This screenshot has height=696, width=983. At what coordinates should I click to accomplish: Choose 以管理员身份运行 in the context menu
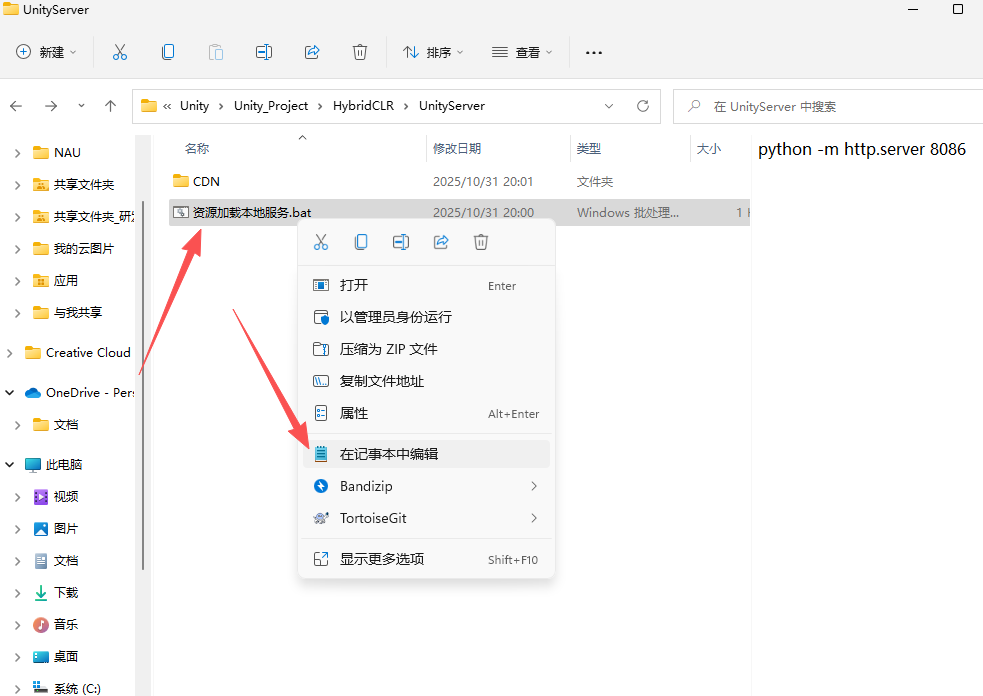426,317
